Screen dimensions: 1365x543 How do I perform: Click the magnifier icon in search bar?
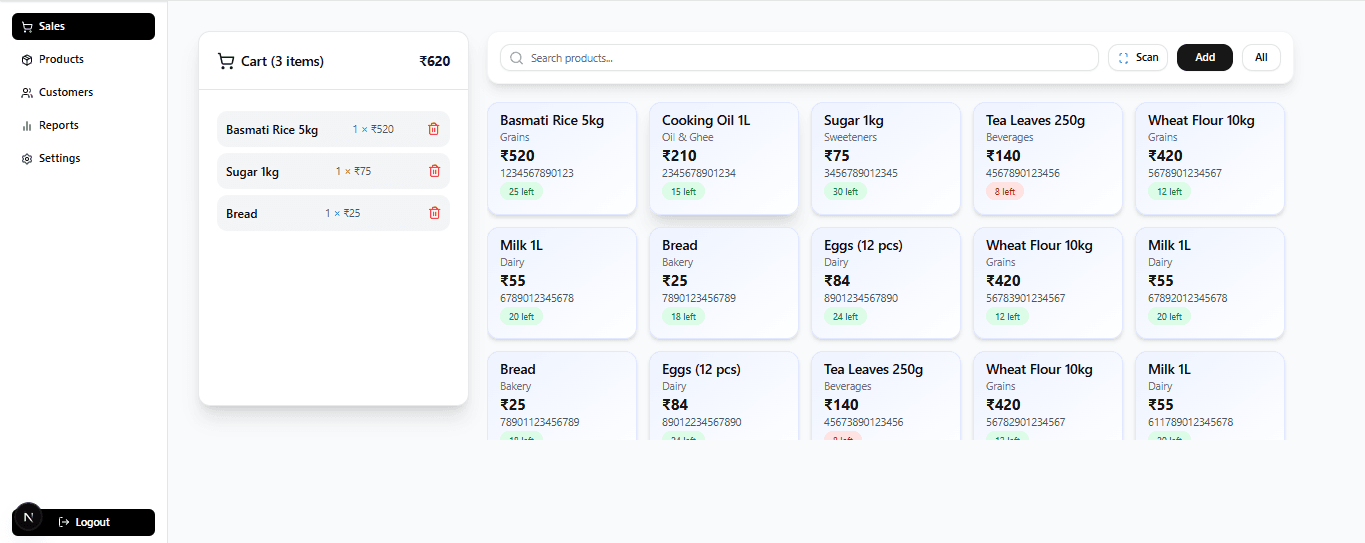tap(517, 58)
